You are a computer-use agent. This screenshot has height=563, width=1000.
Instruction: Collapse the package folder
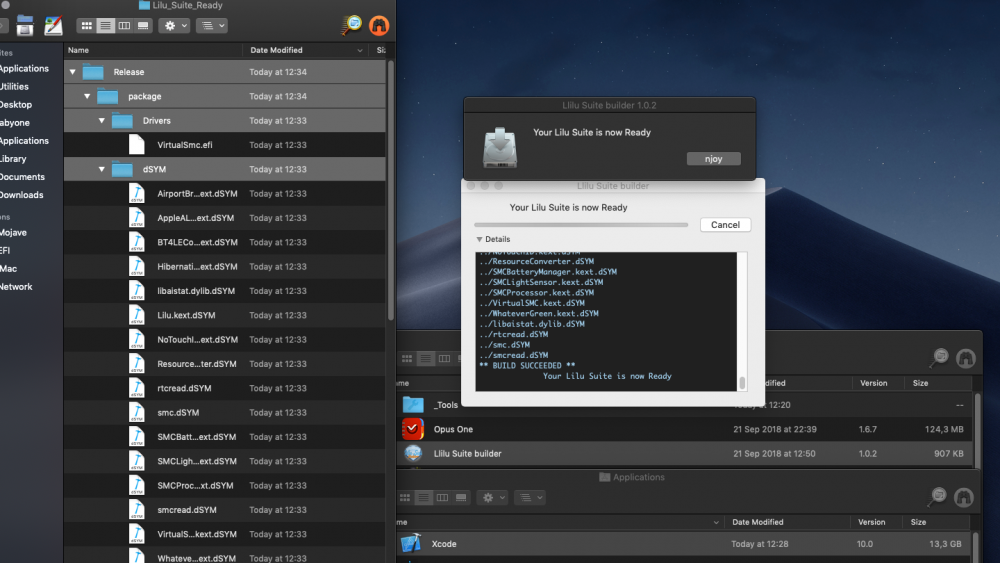[x=87, y=96]
